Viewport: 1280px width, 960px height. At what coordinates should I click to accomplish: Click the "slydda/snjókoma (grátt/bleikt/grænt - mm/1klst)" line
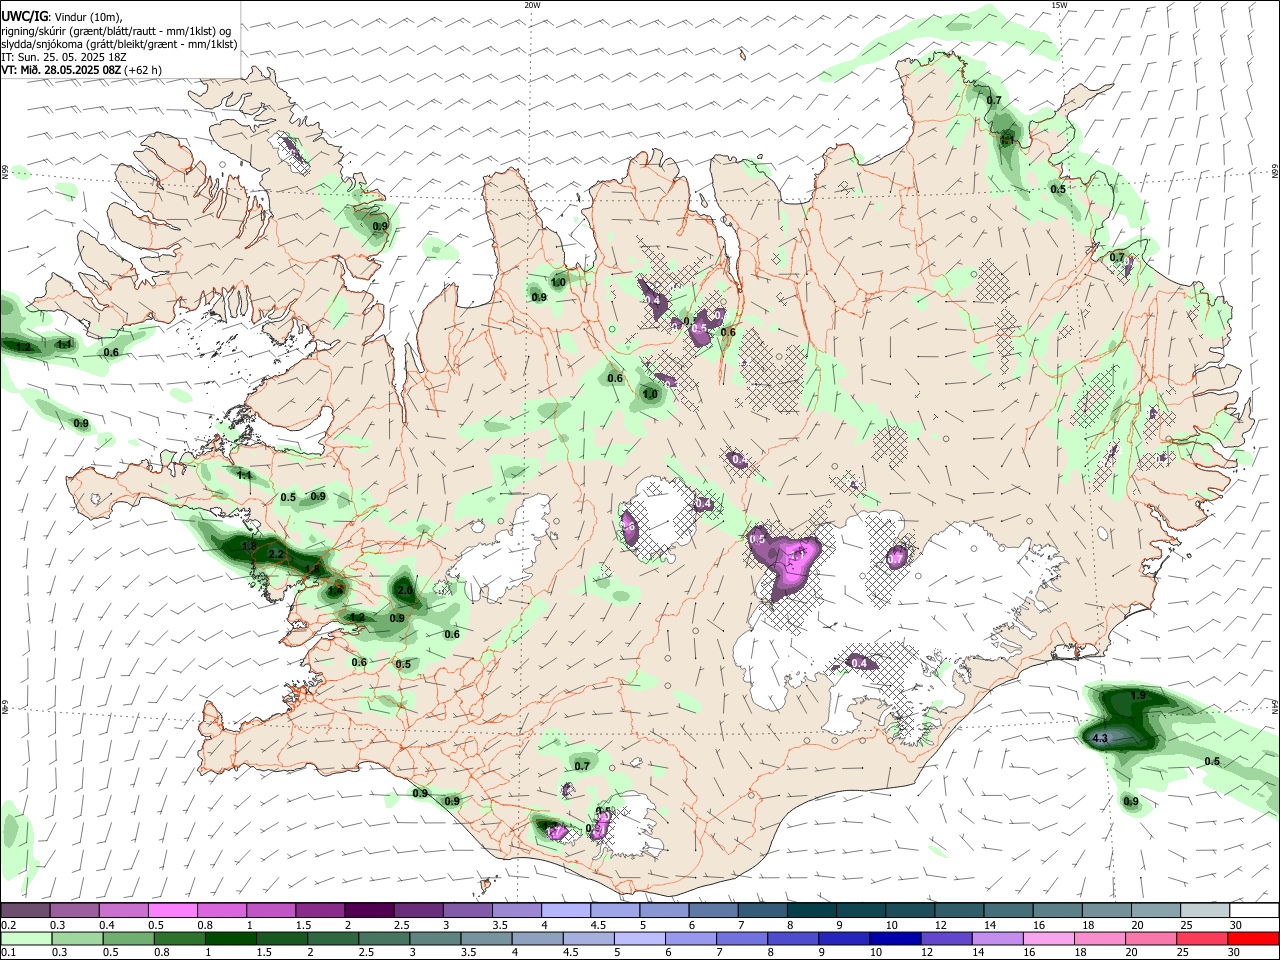tap(119, 44)
